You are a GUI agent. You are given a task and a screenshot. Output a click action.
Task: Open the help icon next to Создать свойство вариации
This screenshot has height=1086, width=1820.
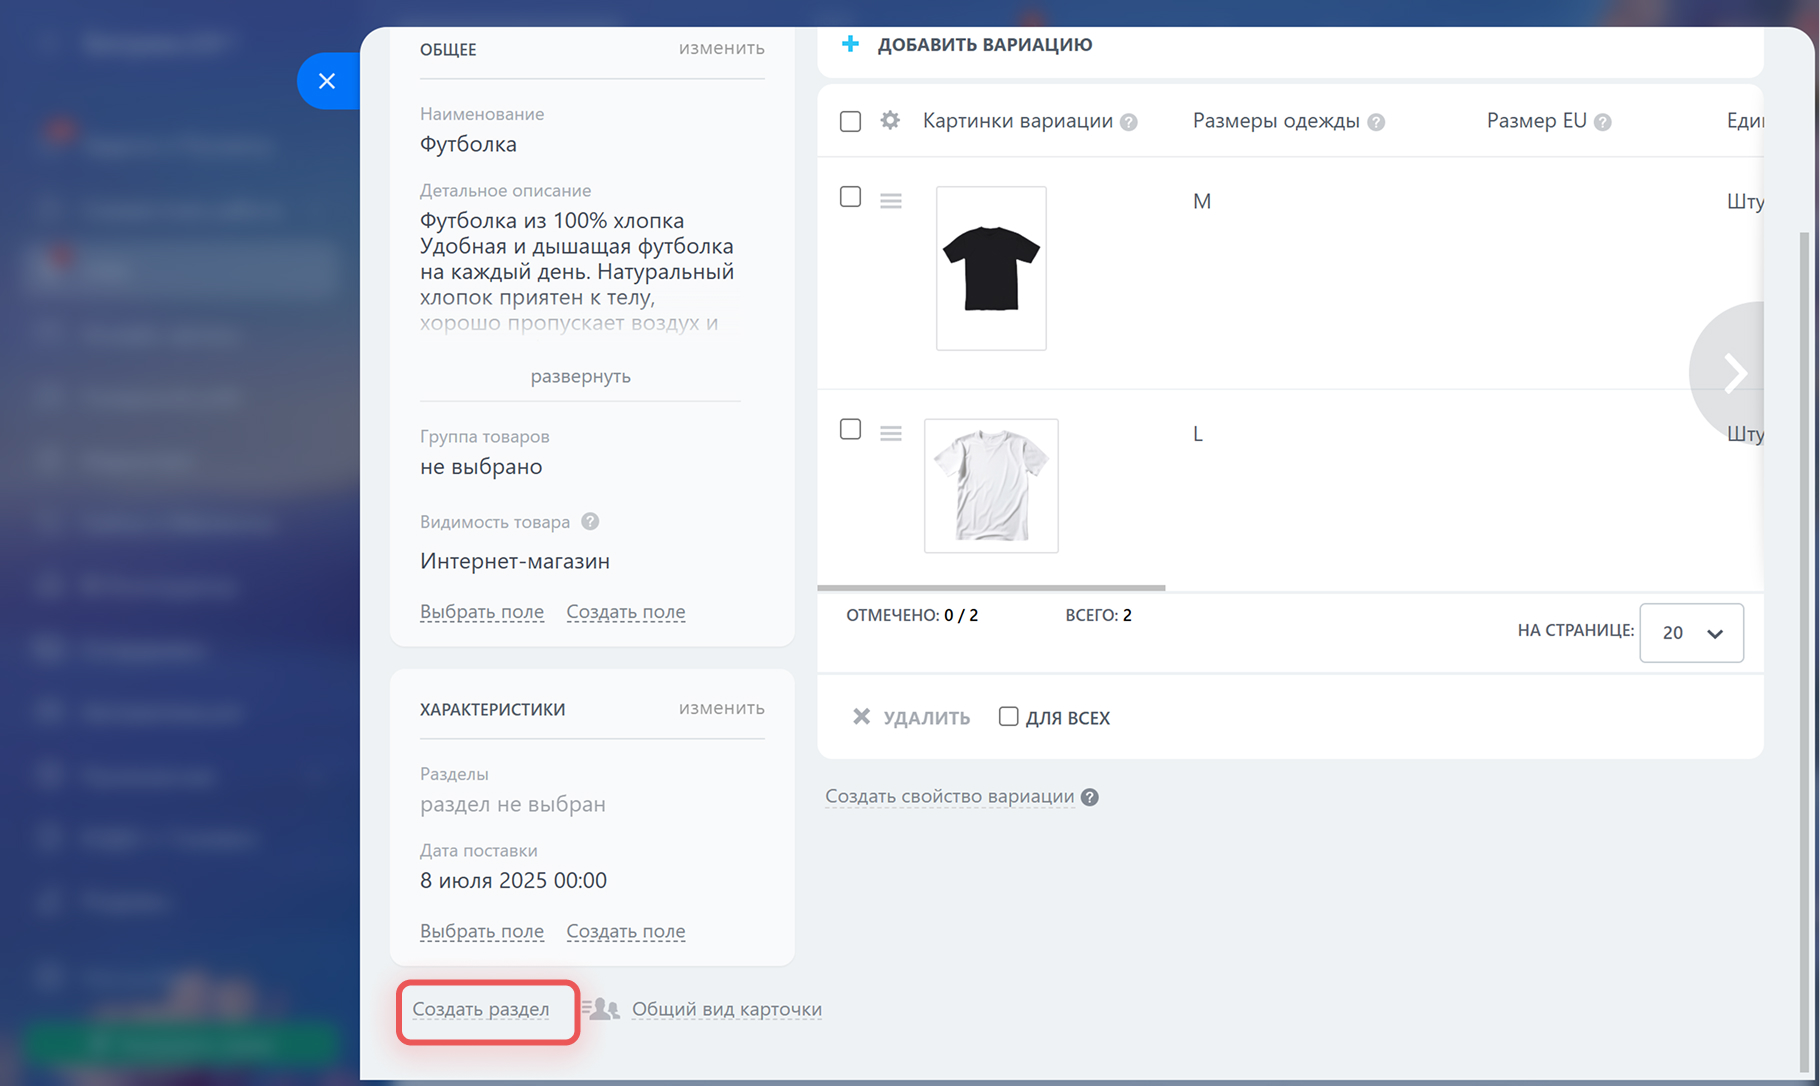[x=1090, y=797]
